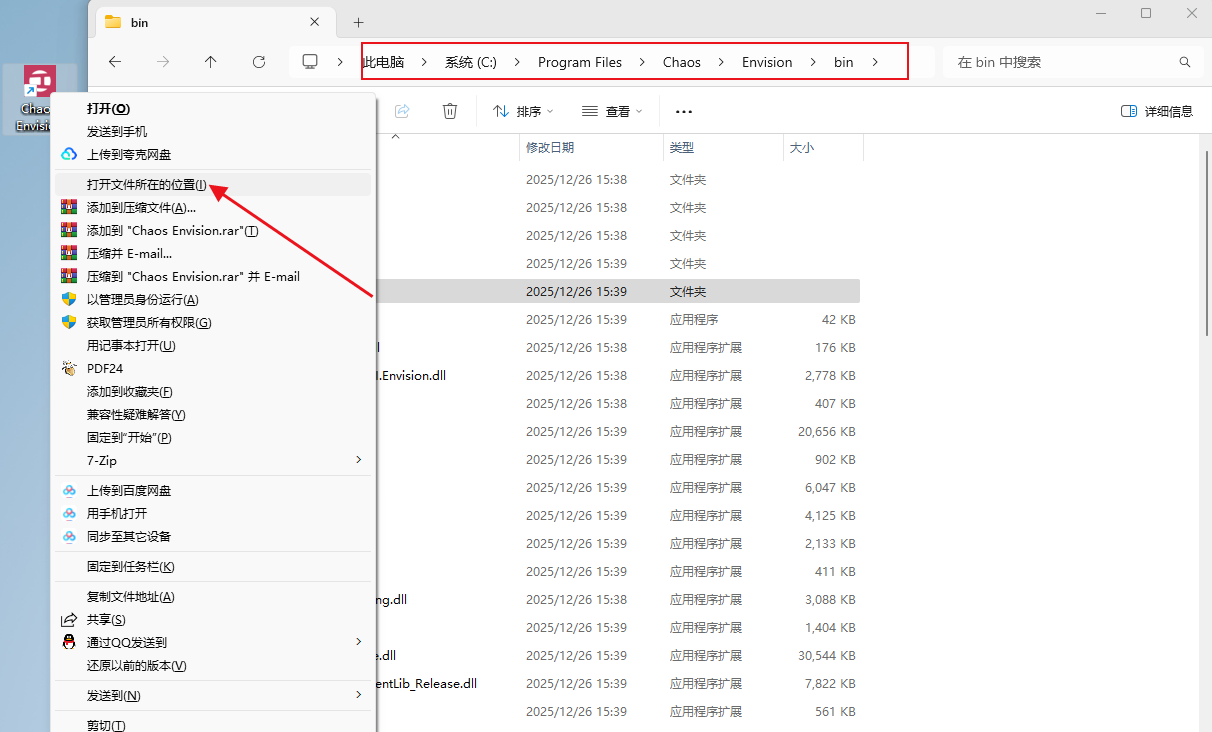1212x732 pixels.
Task: Toggle the 详细信息 details pane
Action: [1157, 111]
